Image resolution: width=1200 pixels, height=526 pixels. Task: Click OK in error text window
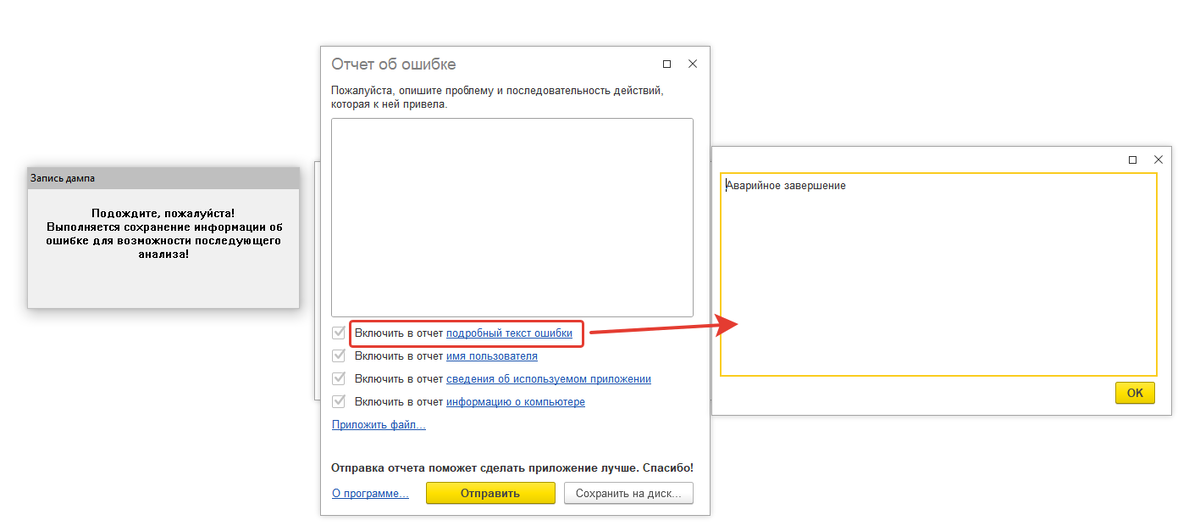click(x=1135, y=393)
